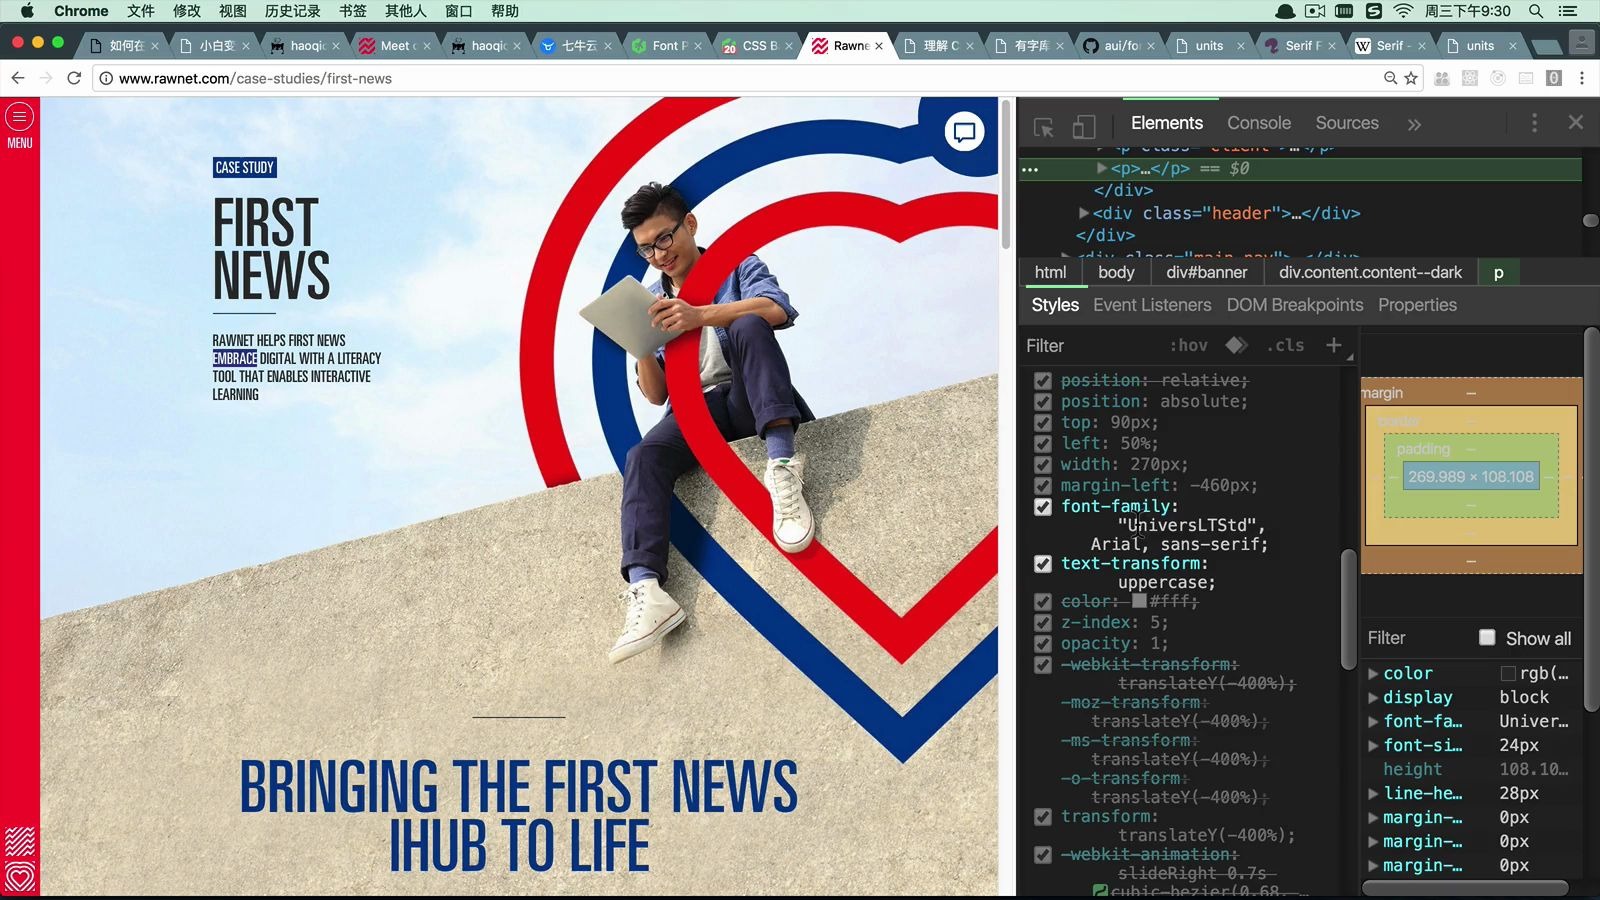Click the new style rule plus icon
The width and height of the screenshot is (1600, 900).
tap(1333, 345)
